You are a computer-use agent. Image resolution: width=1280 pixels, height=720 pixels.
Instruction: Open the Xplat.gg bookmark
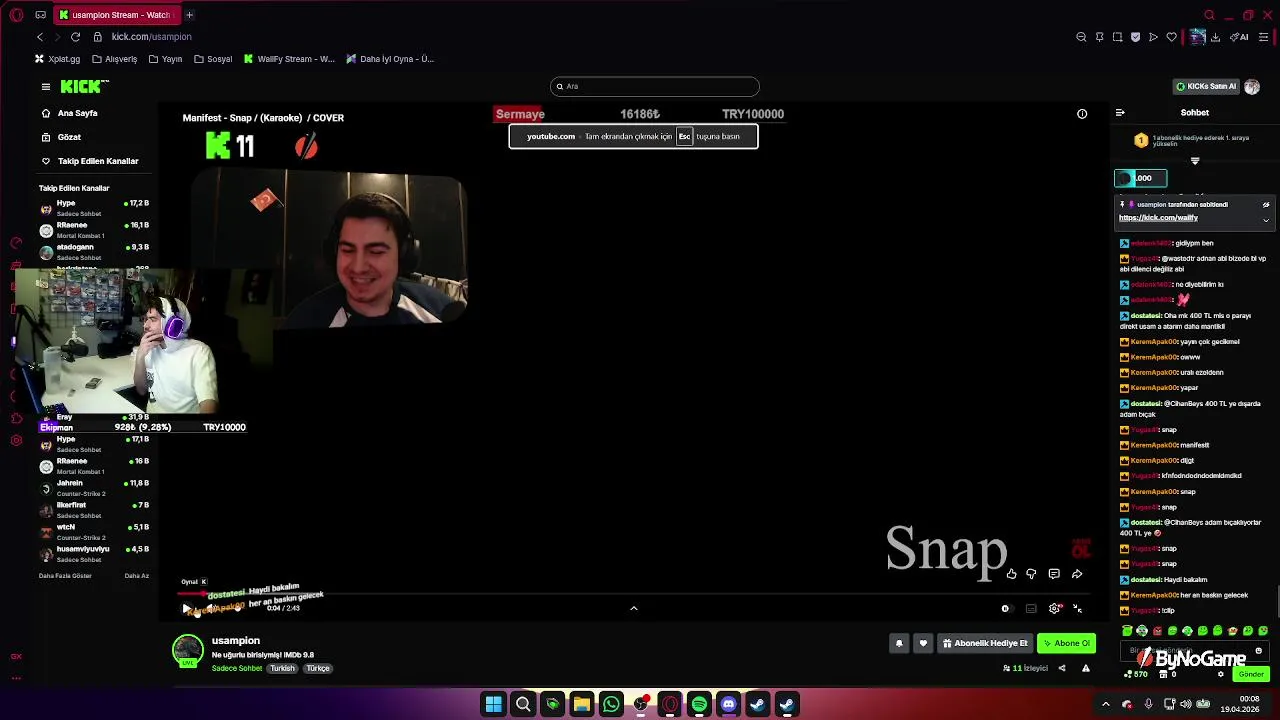click(57, 59)
